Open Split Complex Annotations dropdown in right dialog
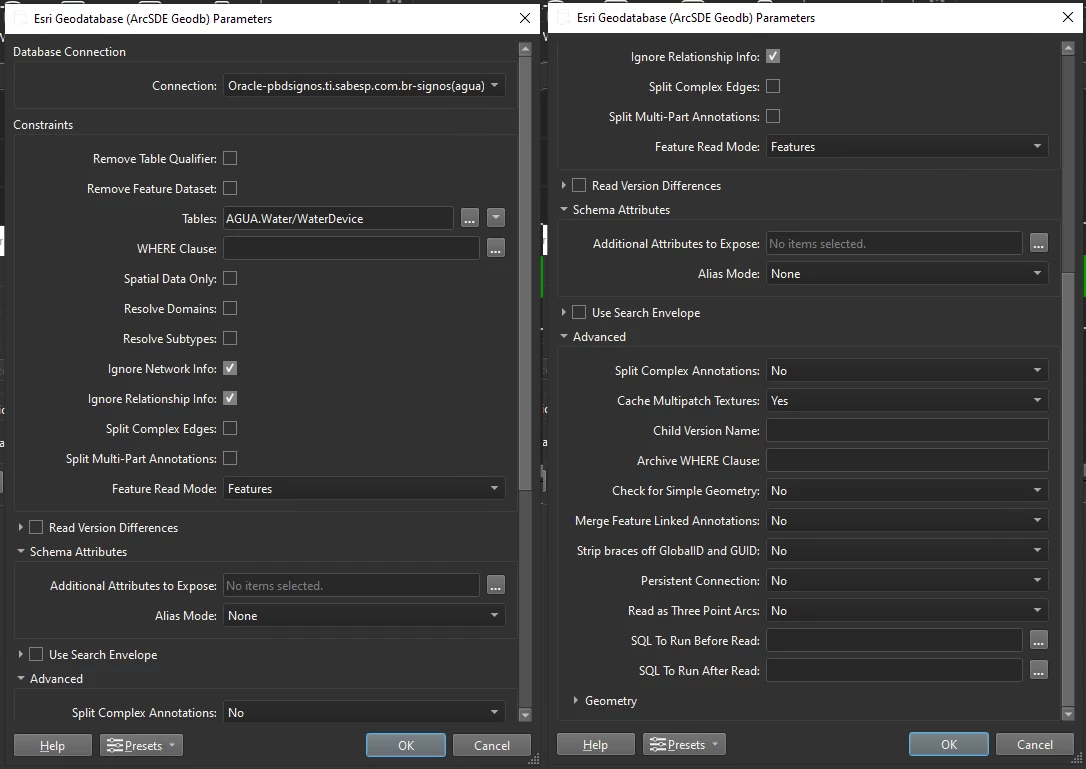Viewport: 1086px width, 769px height. [907, 371]
